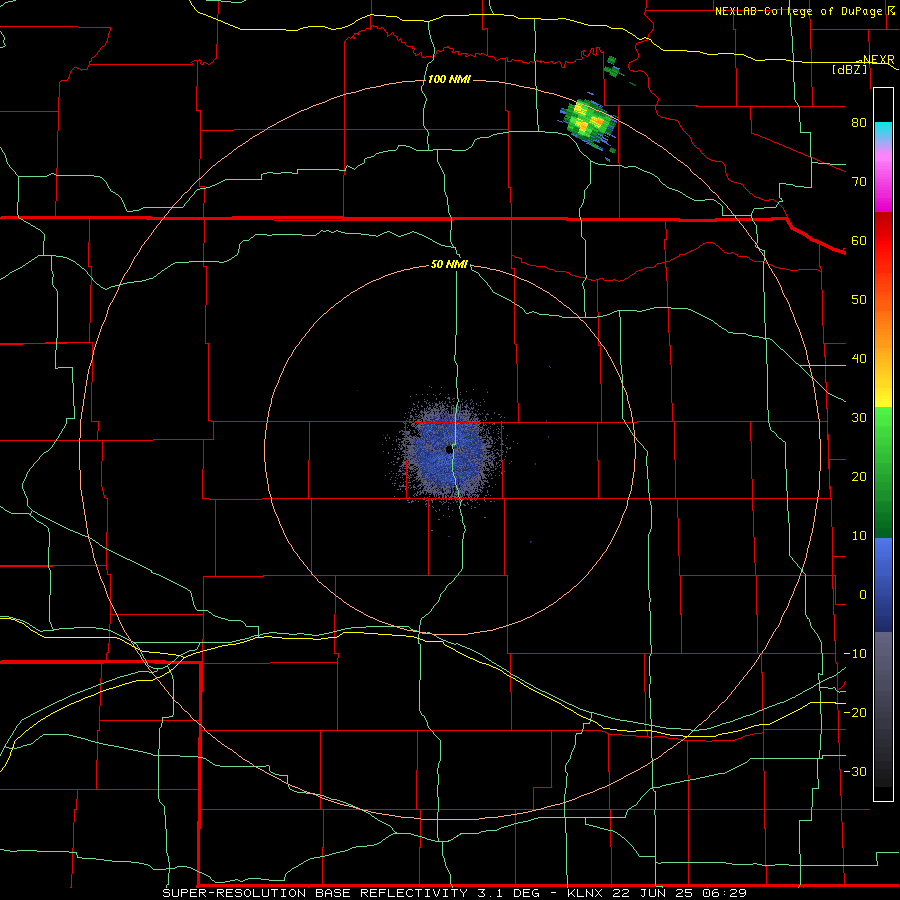Click the 10 value on the dBZ scale
The image size is (900, 900).
(x=859, y=536)
